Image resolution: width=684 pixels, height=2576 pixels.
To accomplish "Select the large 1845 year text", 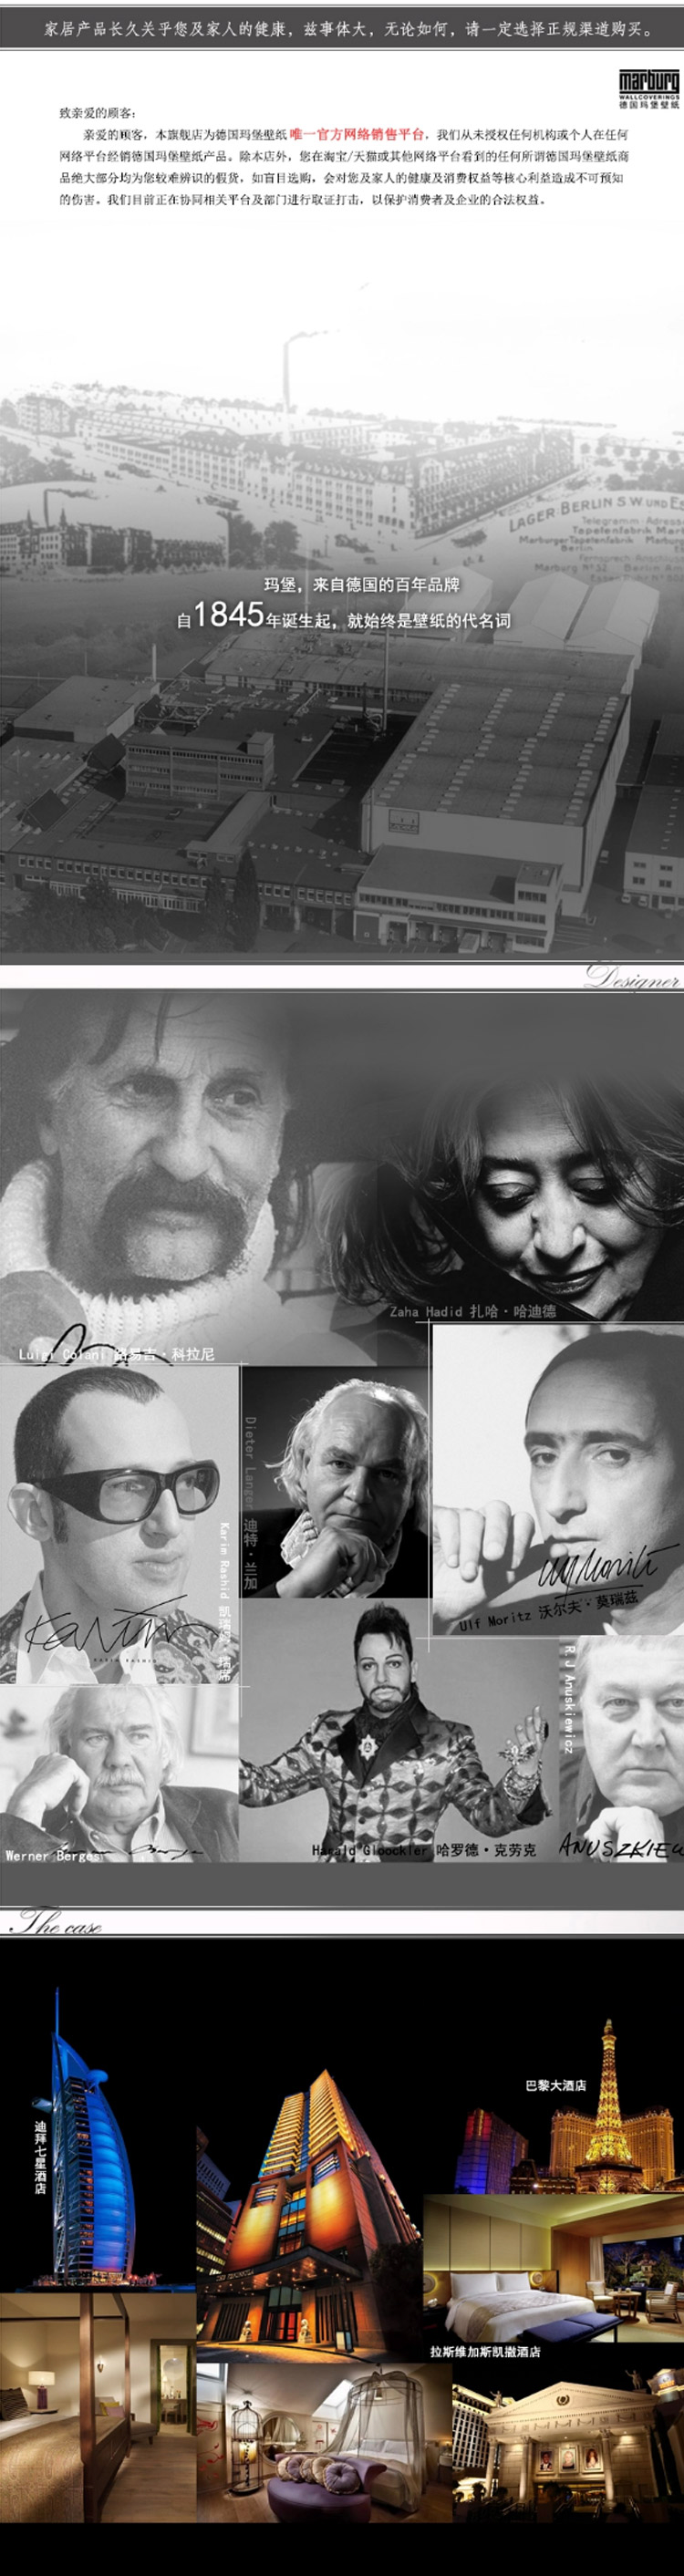I will pos(228,615).
